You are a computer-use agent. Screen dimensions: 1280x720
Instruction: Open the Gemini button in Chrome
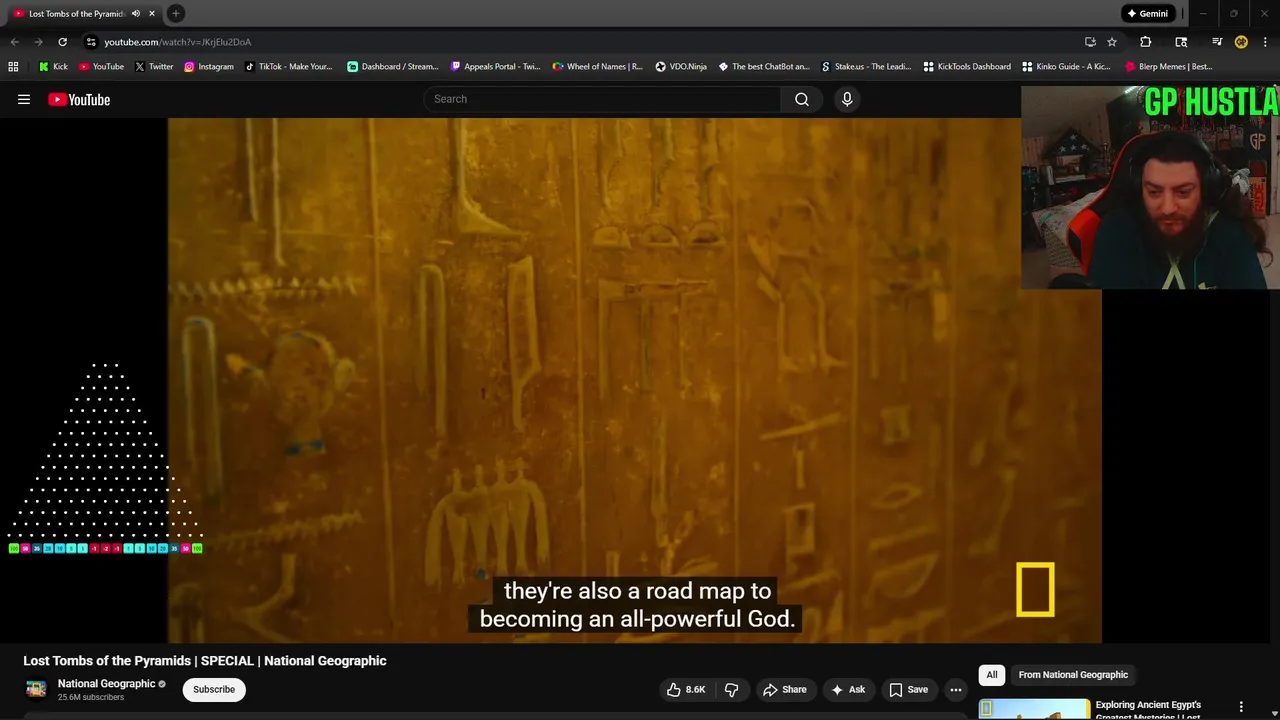coord(1147,13)
